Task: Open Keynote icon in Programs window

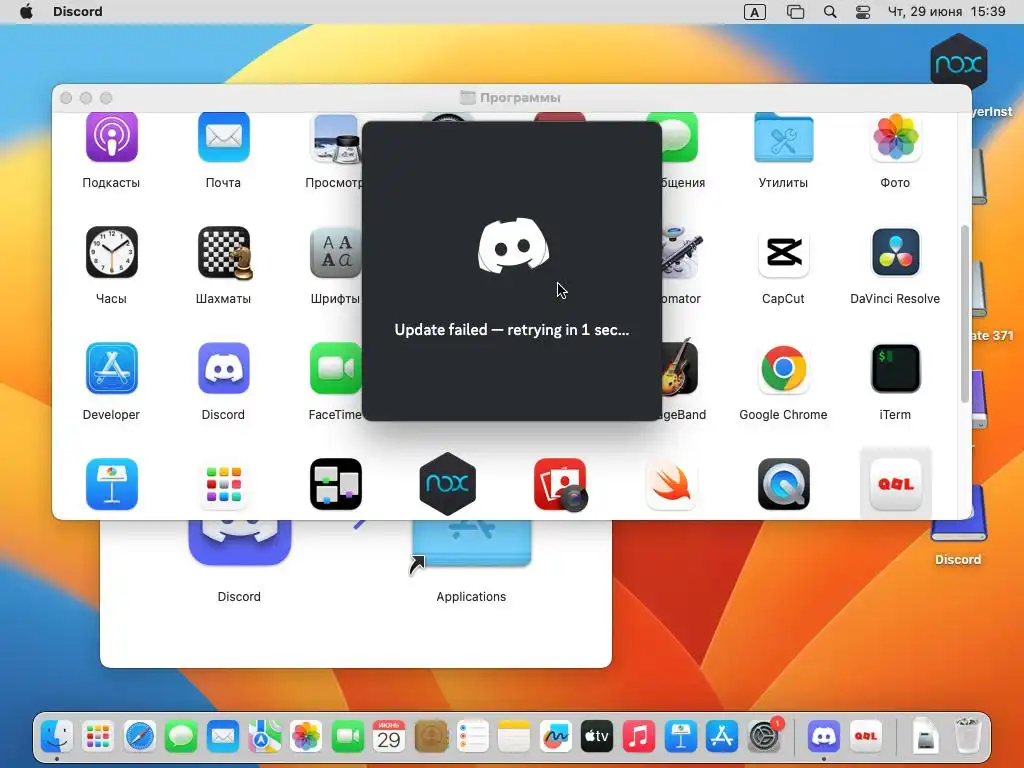Action: [112, 484]
